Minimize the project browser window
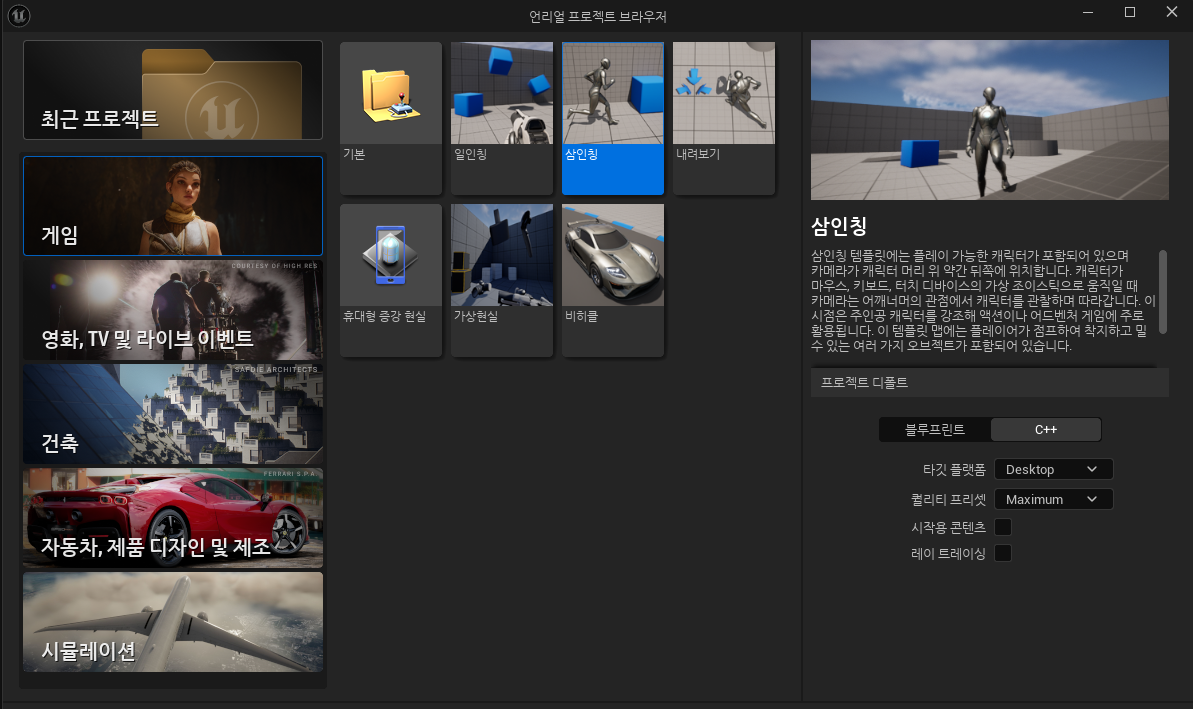 point(1088,12)
